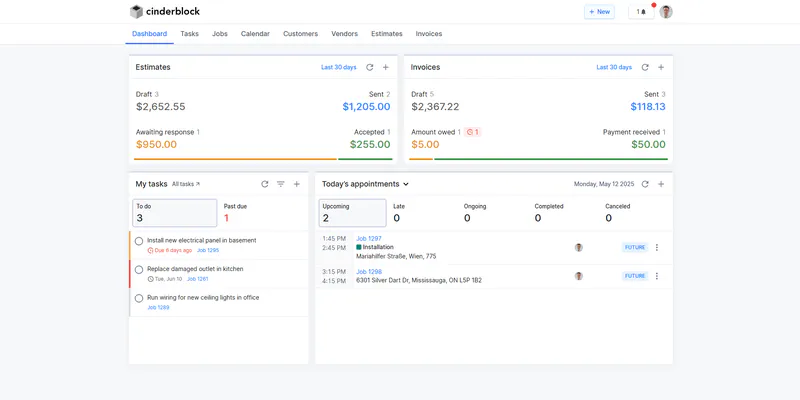Open kebab menu for Job 1297 appointment
This screenshot has width=800, height=400.
coord(657,247)
